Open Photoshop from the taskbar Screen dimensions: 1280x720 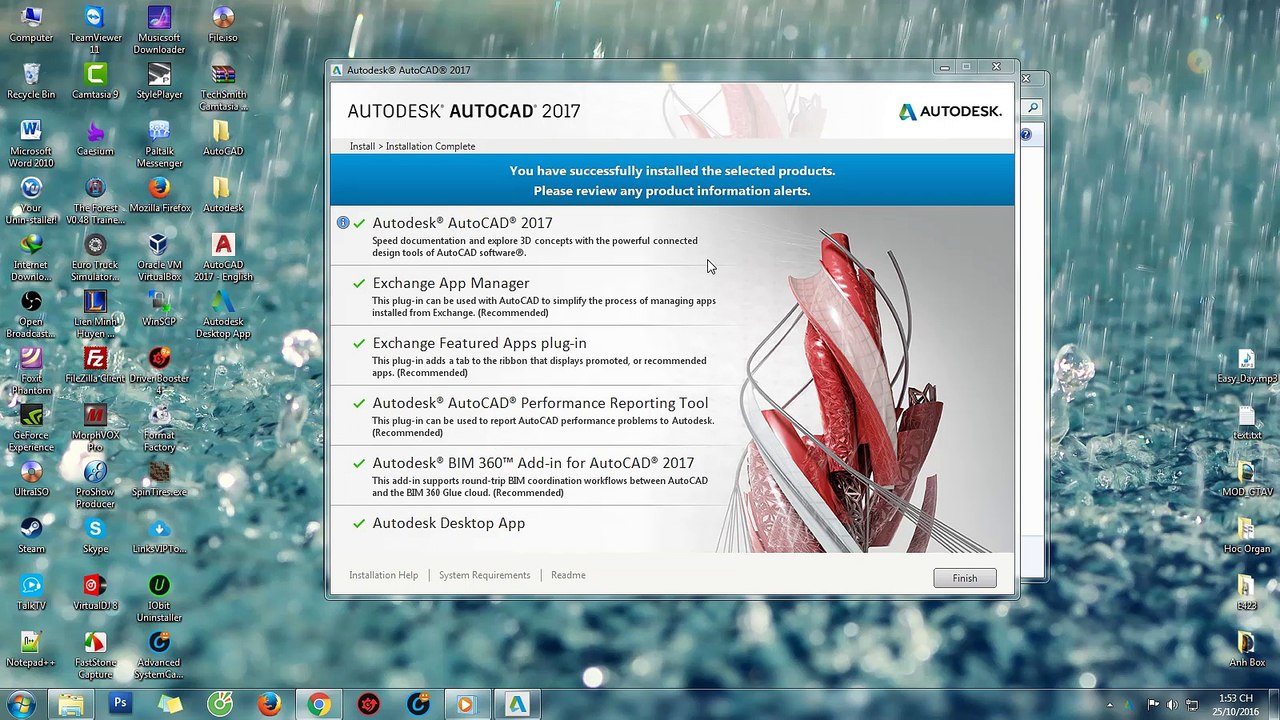(x=120, y=704)
